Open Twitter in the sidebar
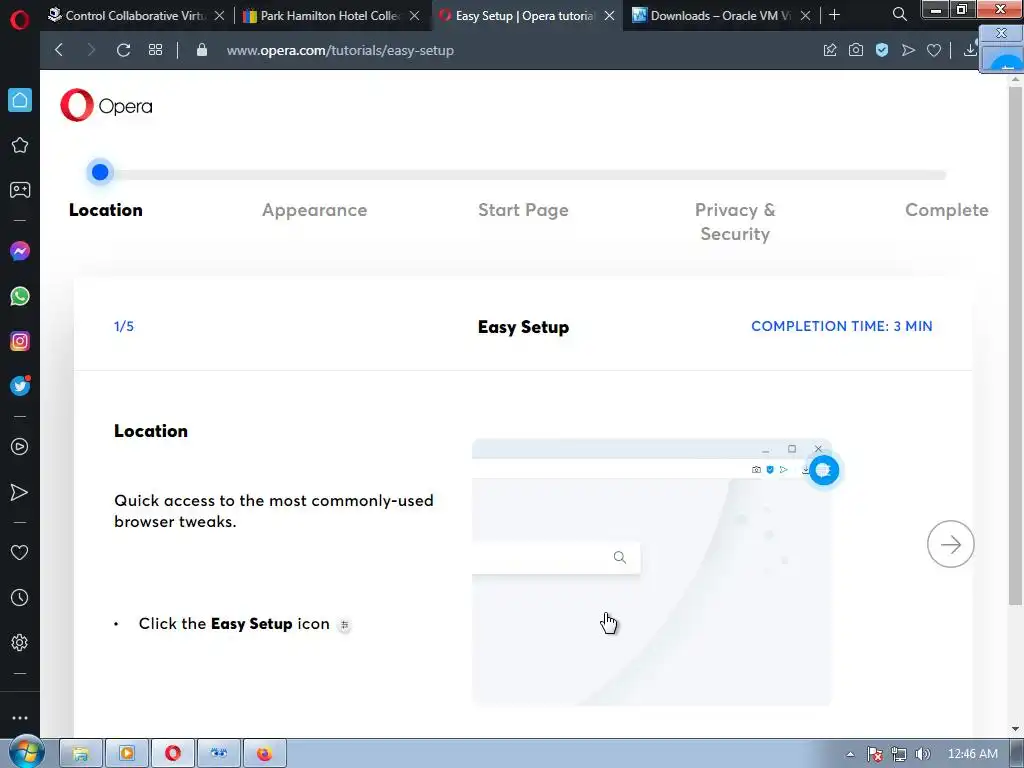This screenshot has height=768, width=1024. click(20, 386)
